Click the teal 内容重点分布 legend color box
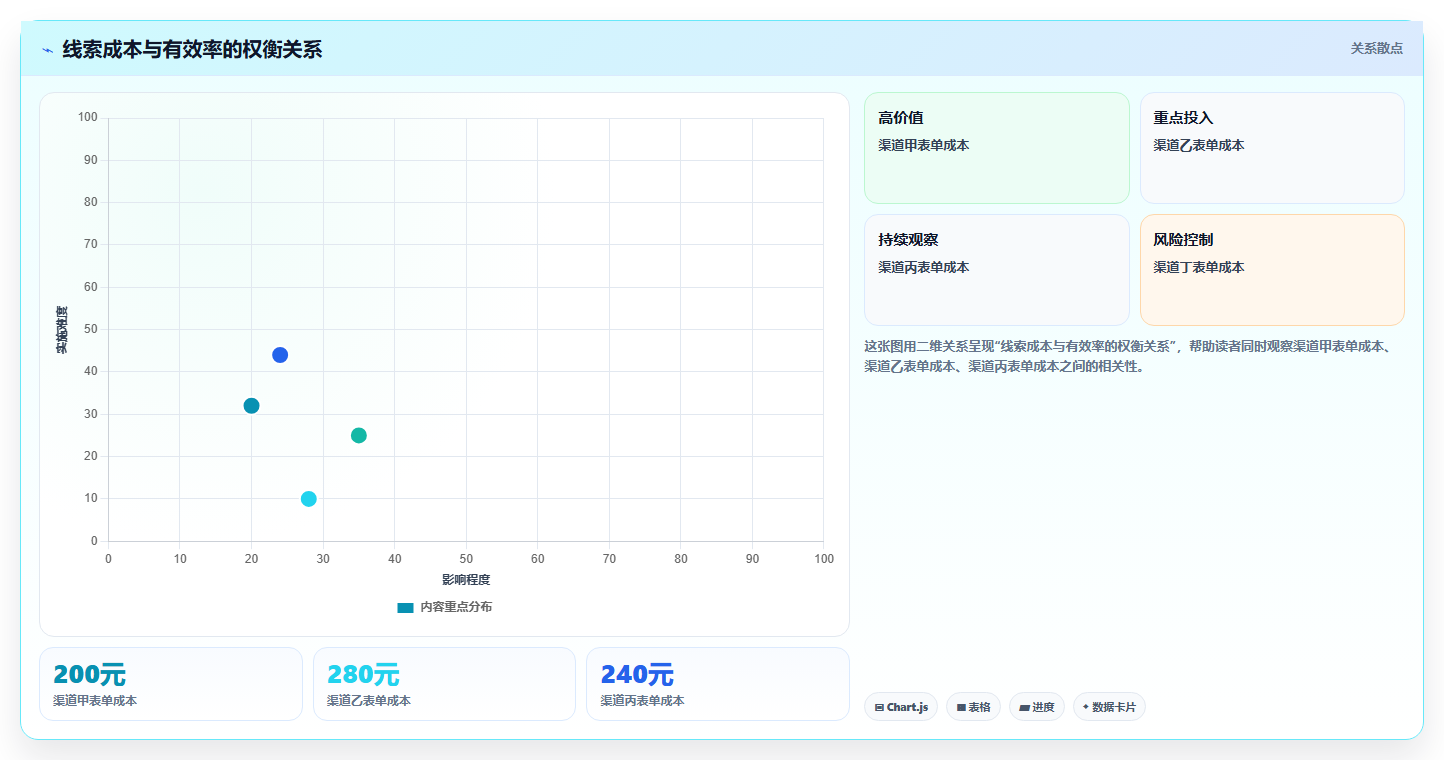The height and width of the screenshot is (760, 1444). pos(405,607)
